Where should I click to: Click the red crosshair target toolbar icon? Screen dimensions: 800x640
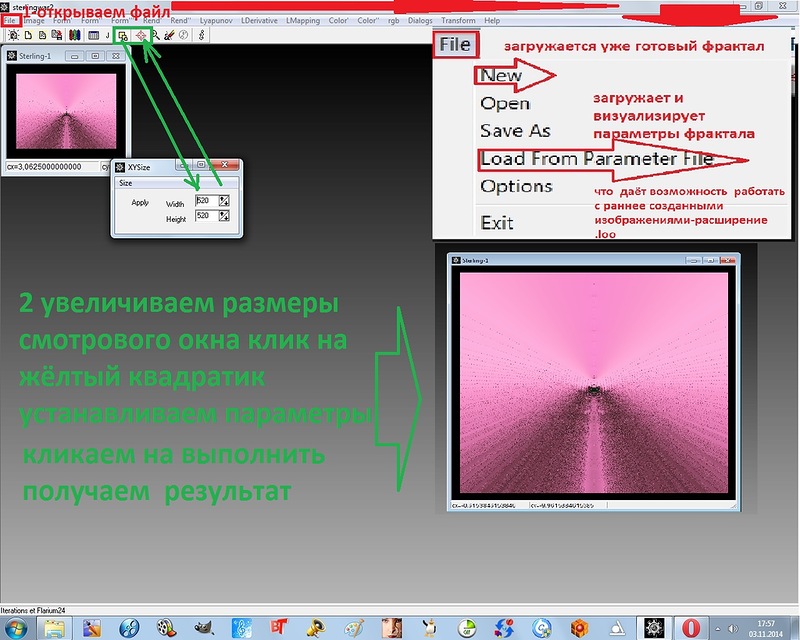(141, 34)
